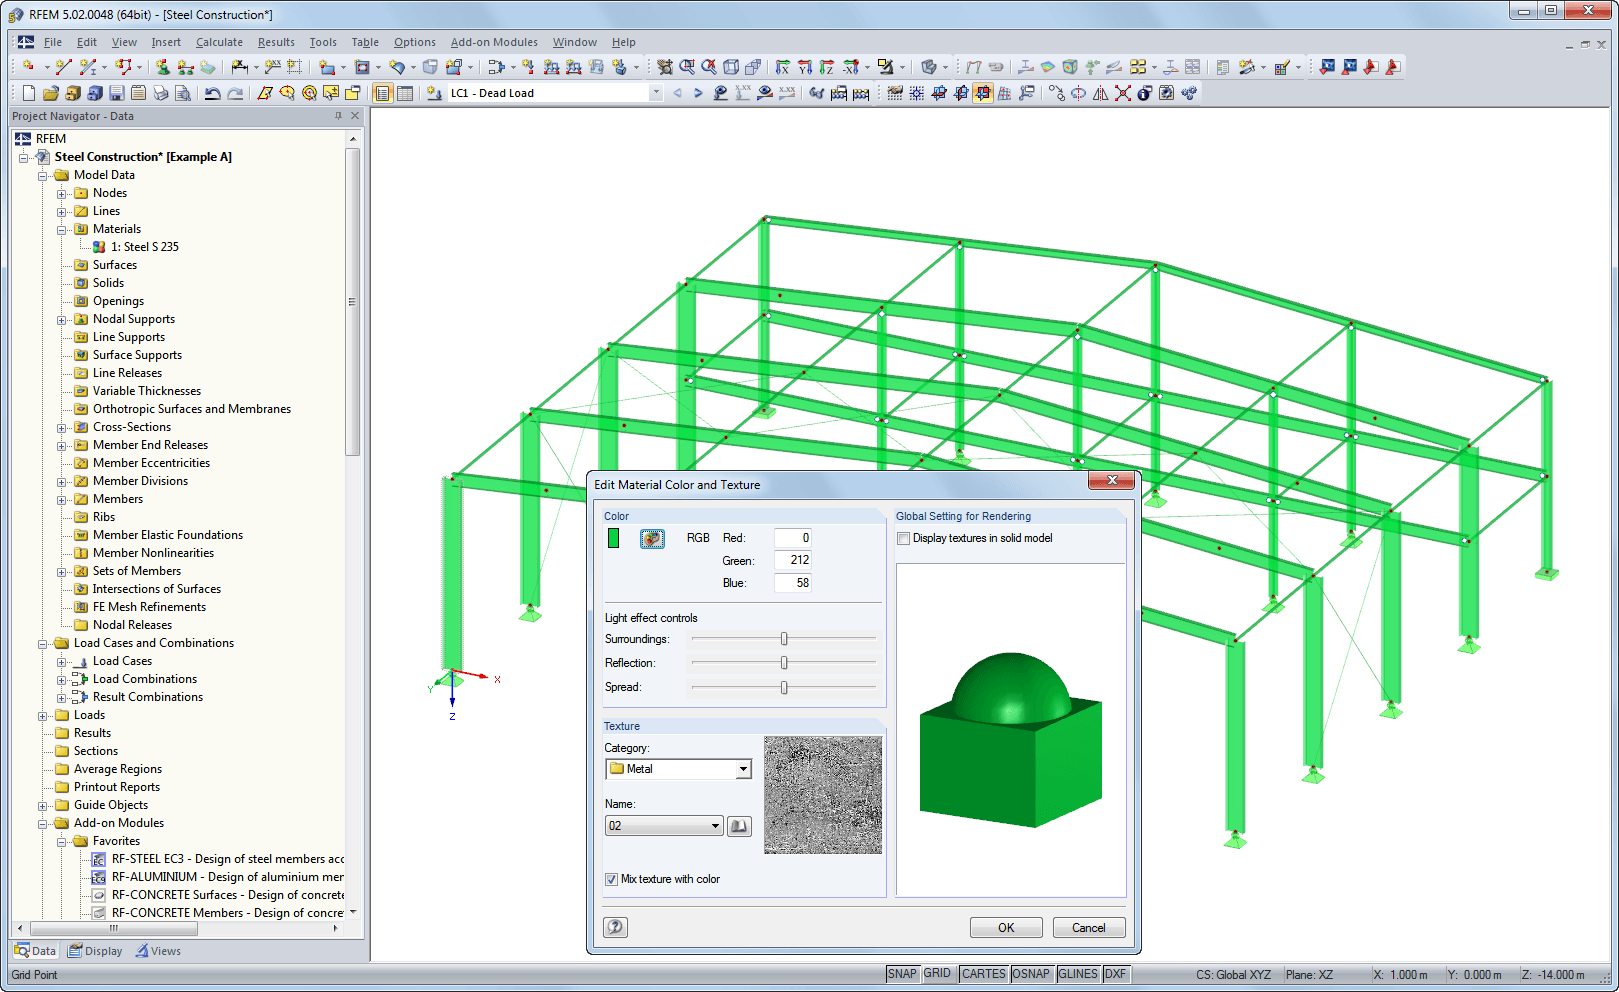Redo the last action
This screenshot has width=1619, height=992.
click(x=235, y=93)
